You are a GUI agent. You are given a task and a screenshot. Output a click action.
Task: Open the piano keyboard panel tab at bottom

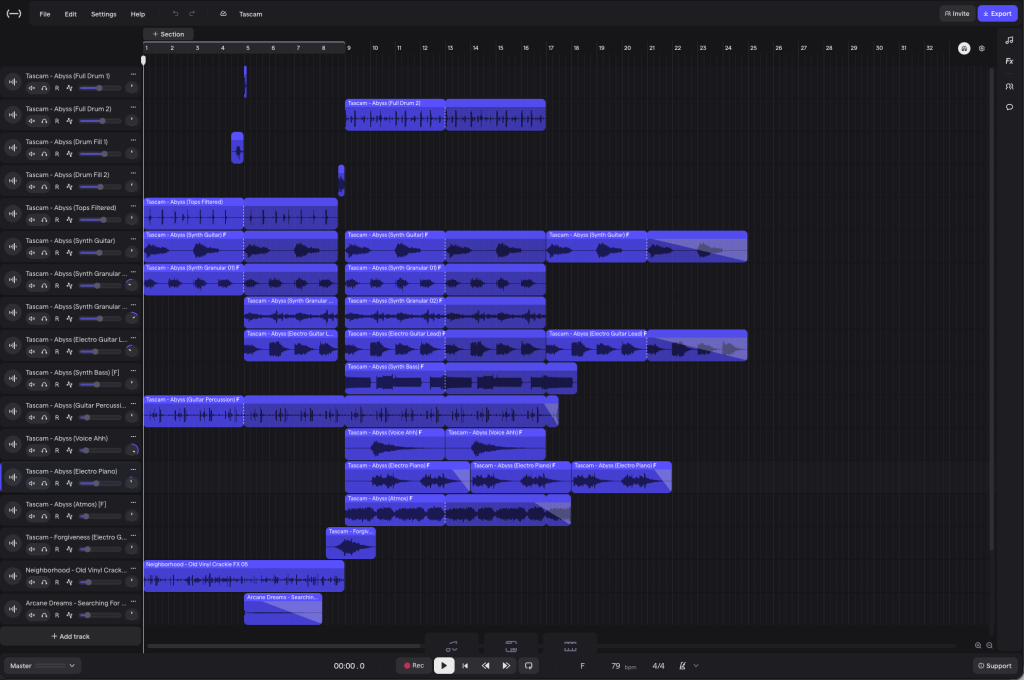569,647
